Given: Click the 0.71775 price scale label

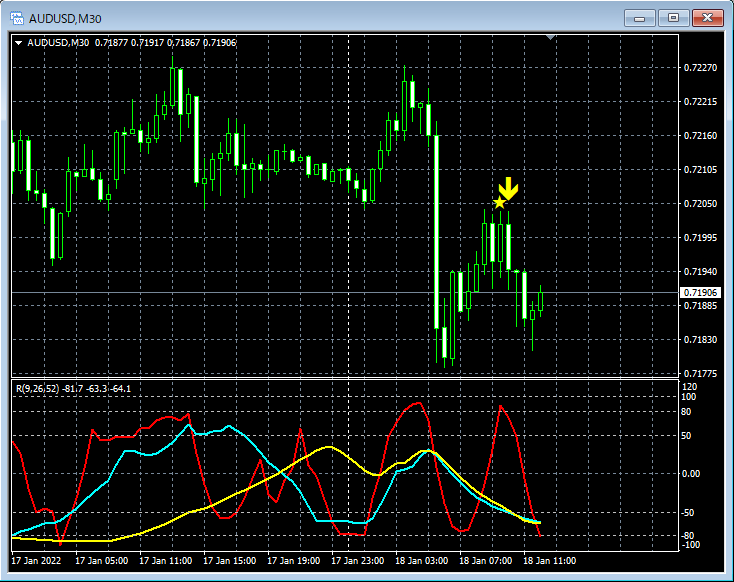Looking at the screenshot, I should pos(700,374).
